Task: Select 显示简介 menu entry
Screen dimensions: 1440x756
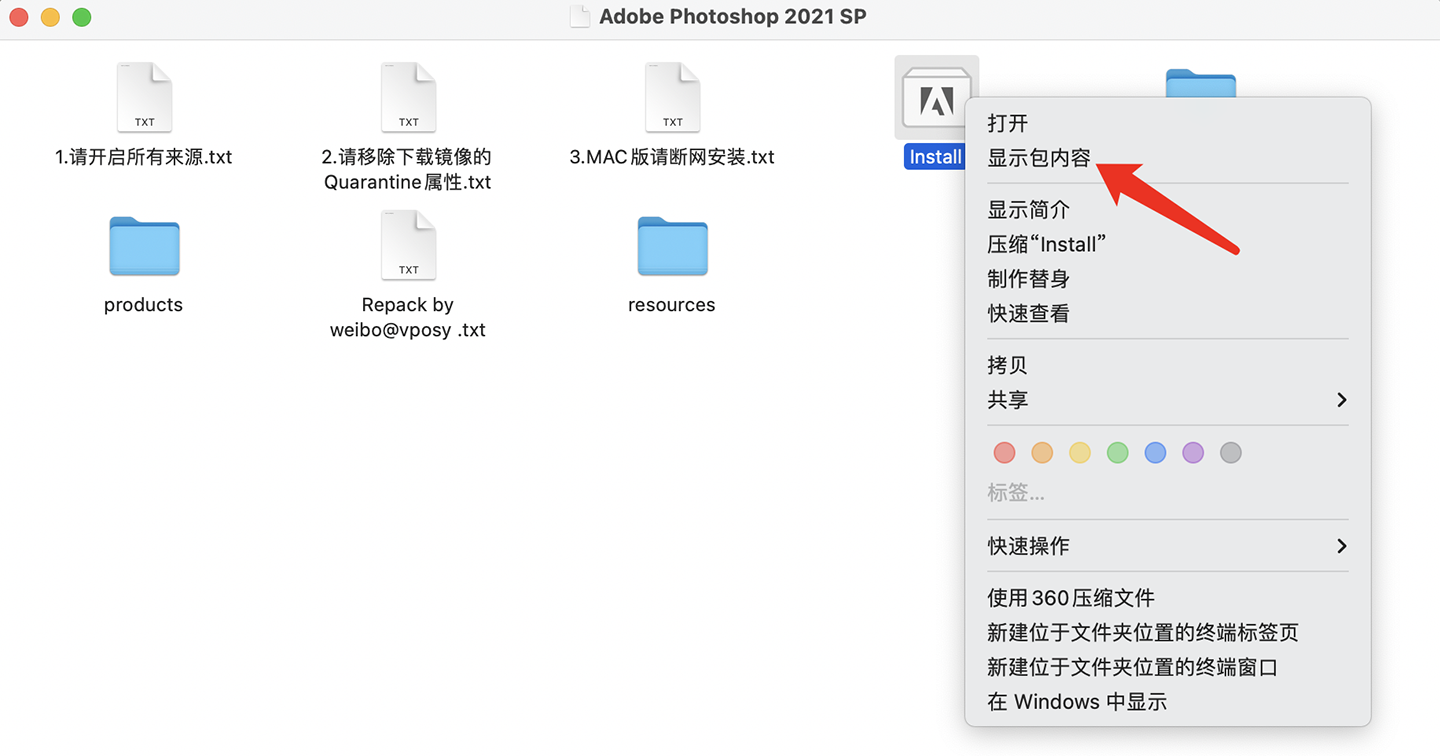Action: (x=1029, y=210)
